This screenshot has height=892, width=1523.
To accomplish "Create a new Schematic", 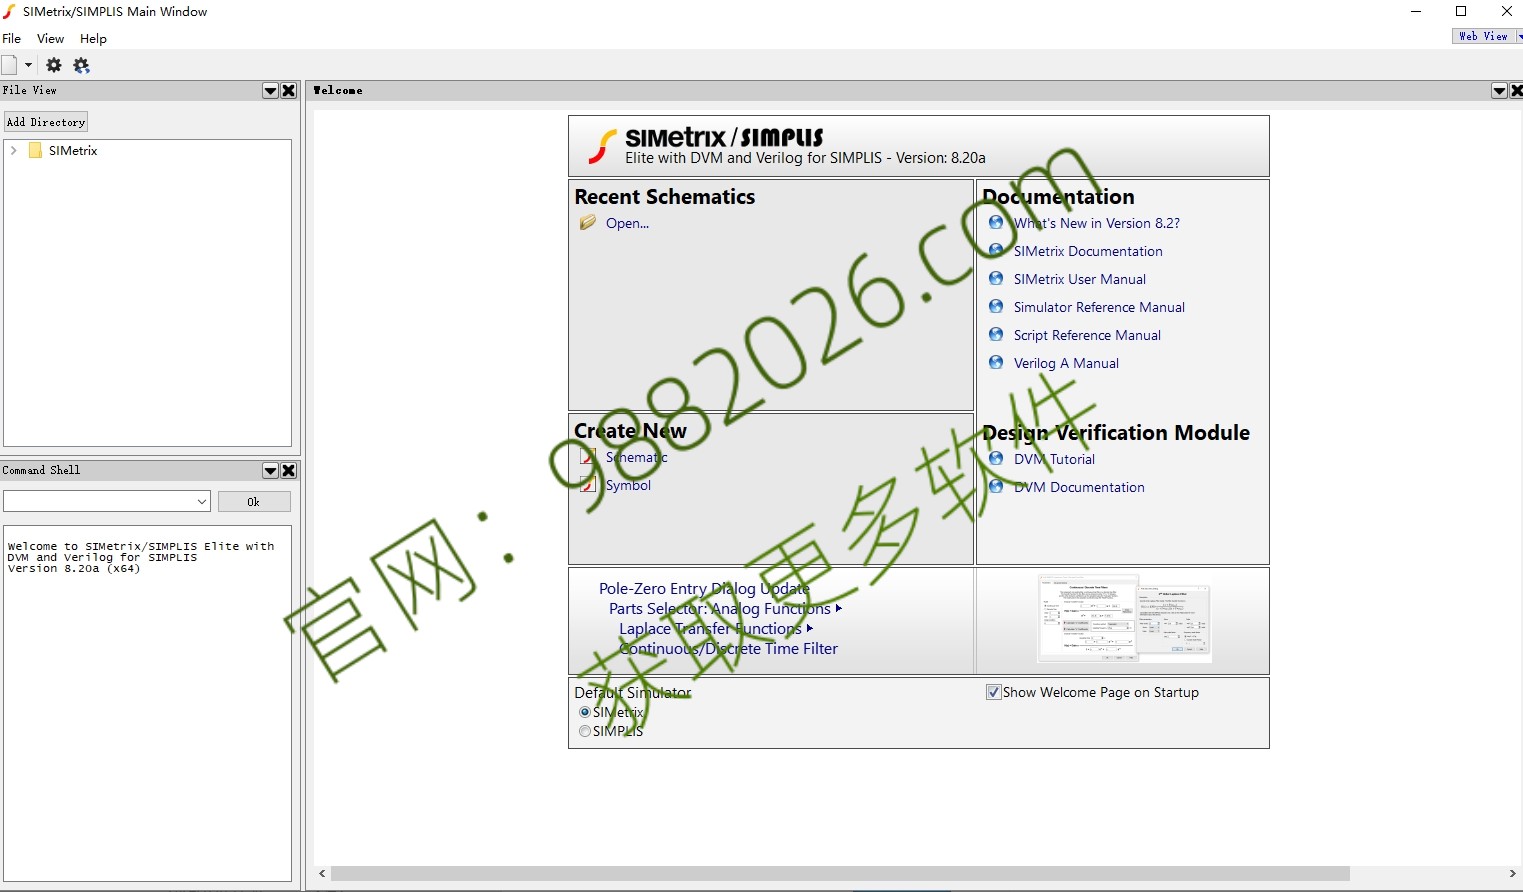I will pyautogui.click(x=636, y=457).
